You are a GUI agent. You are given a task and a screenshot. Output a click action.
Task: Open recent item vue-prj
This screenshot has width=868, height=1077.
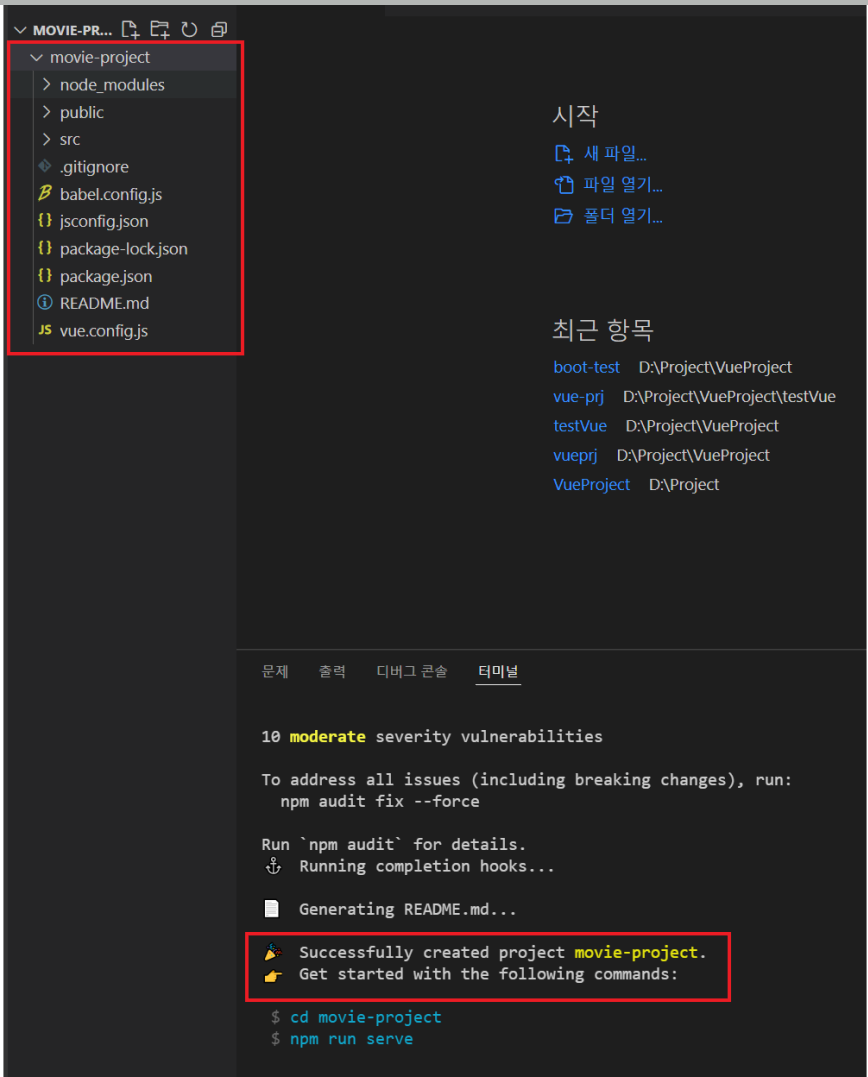(x=578, y=397)
